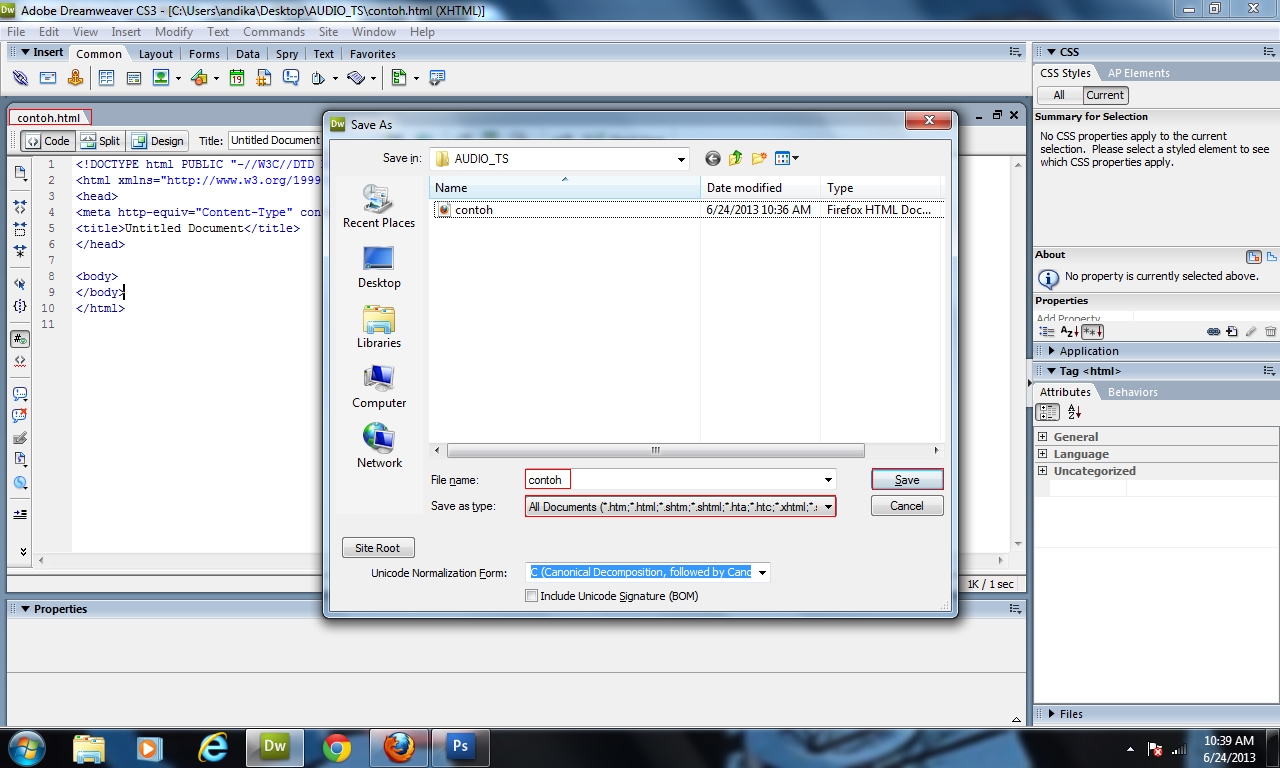This screenshot has height=768, width=1280.
Task: Switch to Code view
Action: pyautogui.click(x=47, y=141)
